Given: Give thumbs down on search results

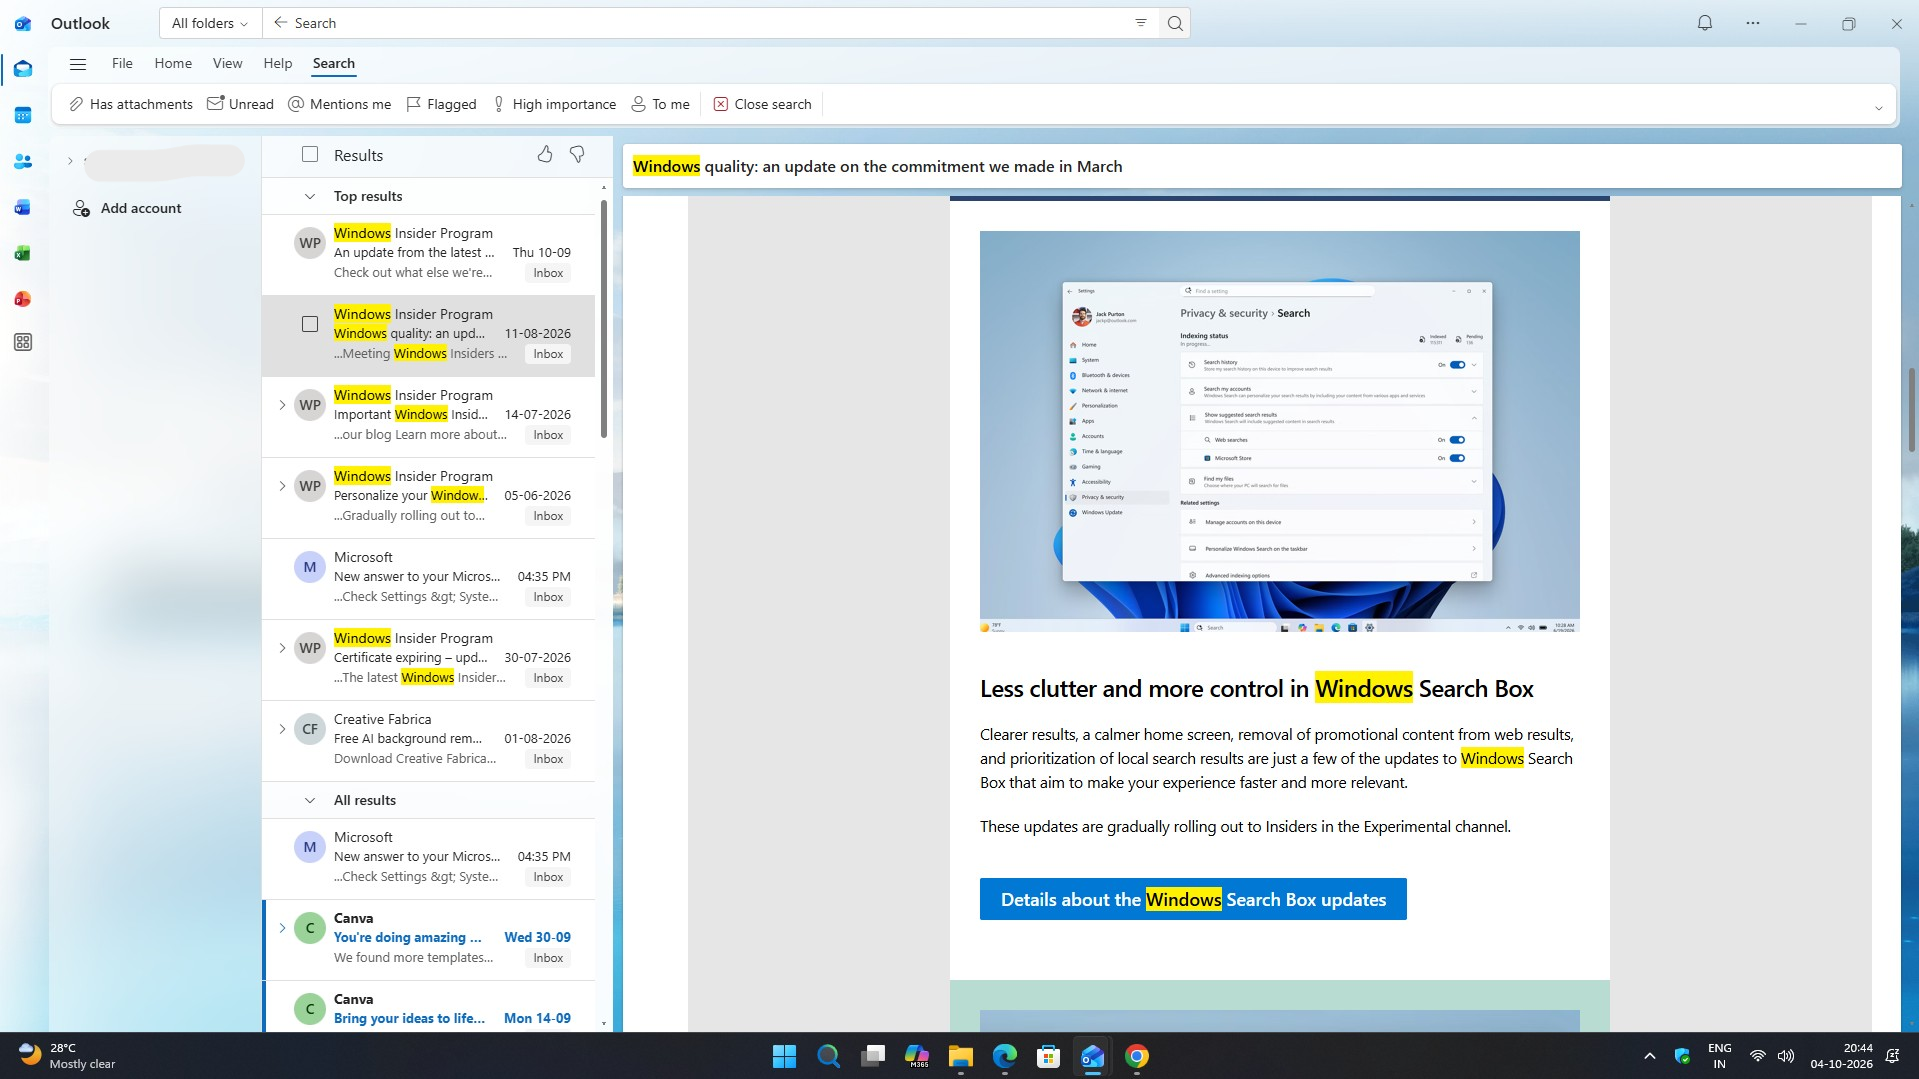Looking at the screenshot, I should 577,154.
